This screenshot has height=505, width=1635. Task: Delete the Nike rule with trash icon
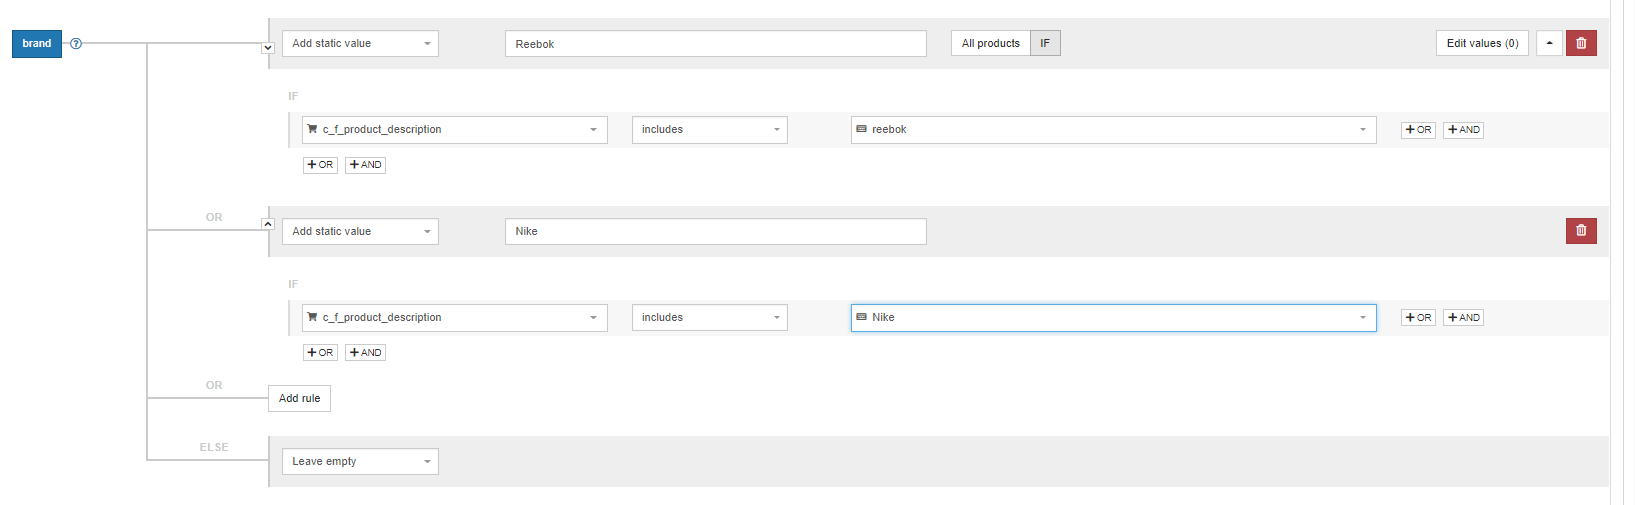click(x=1581, y=231)
